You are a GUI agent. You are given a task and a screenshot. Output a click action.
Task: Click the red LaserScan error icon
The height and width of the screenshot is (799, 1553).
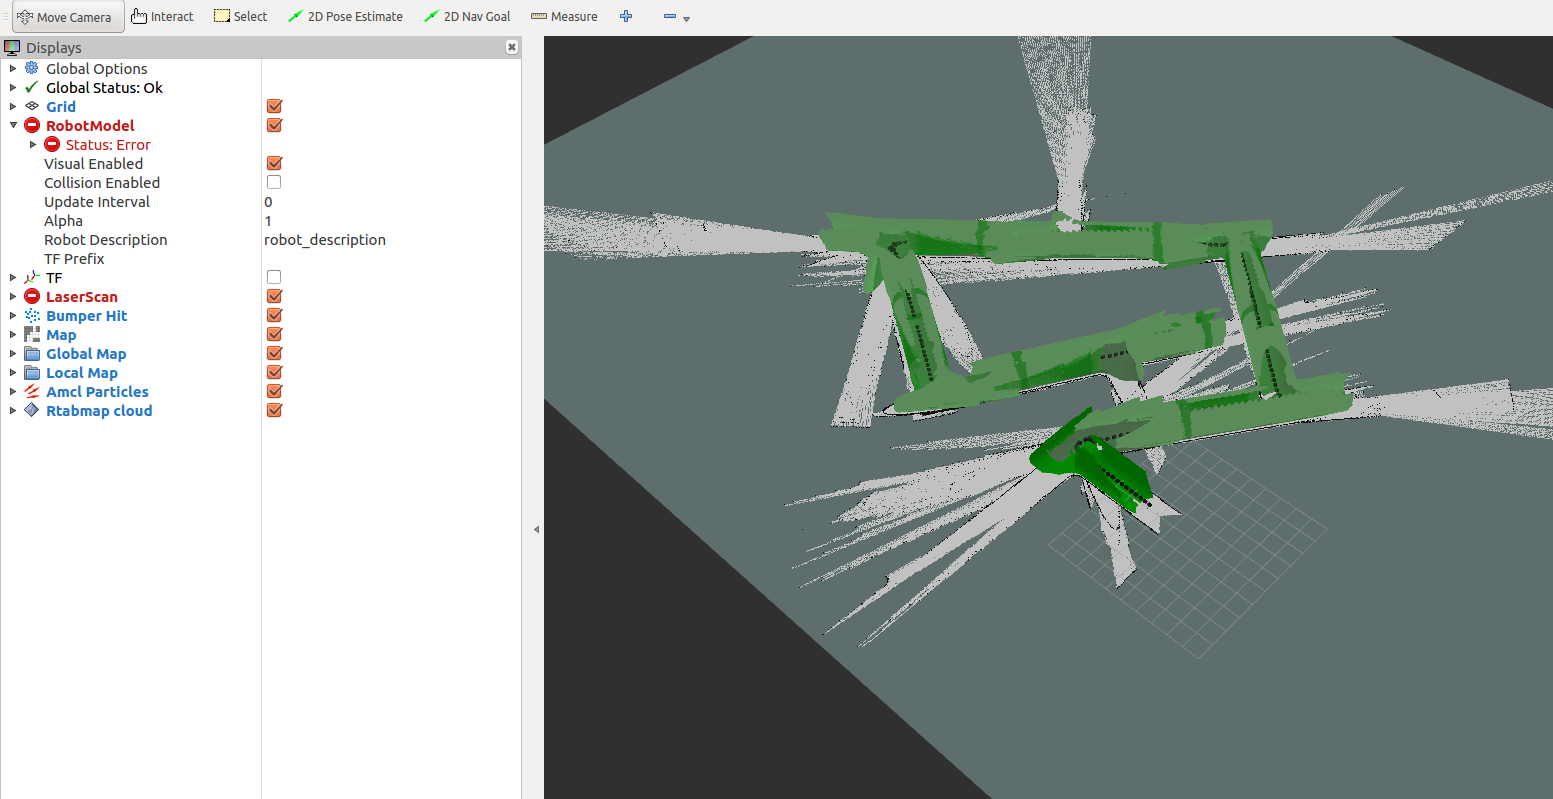coord(32,297)
